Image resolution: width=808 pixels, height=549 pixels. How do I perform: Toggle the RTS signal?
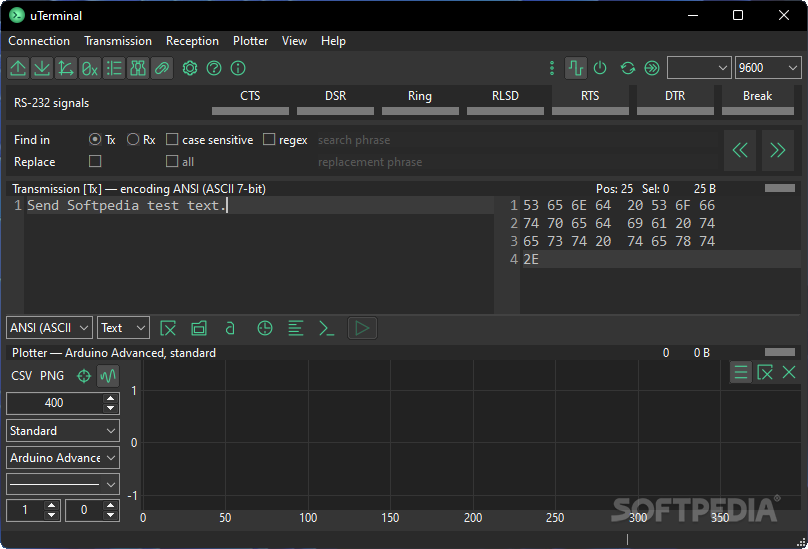591,102
